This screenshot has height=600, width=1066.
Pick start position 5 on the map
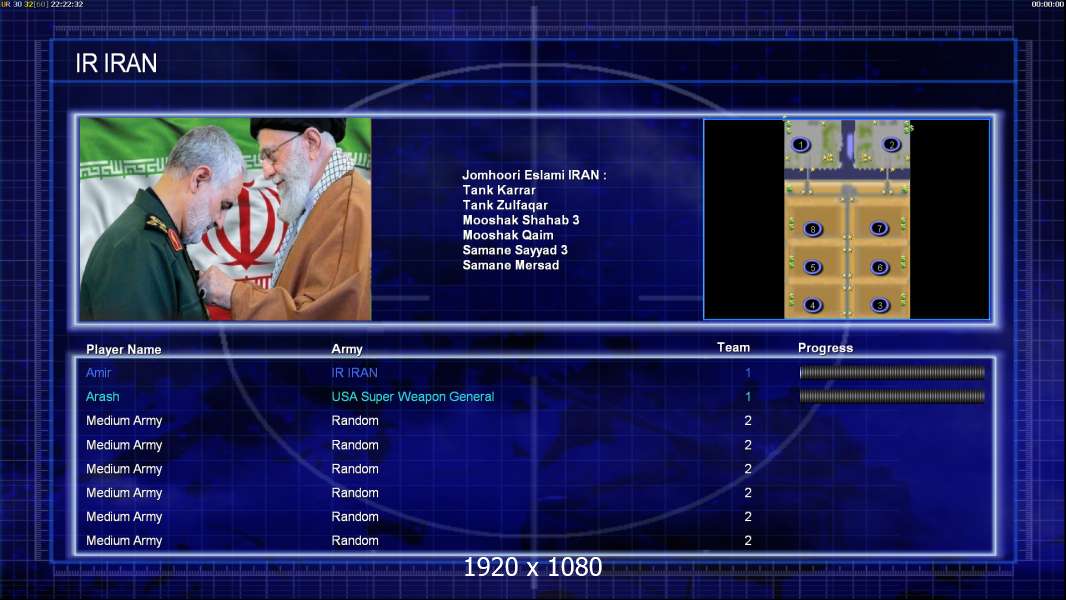[x=812, y=267]
